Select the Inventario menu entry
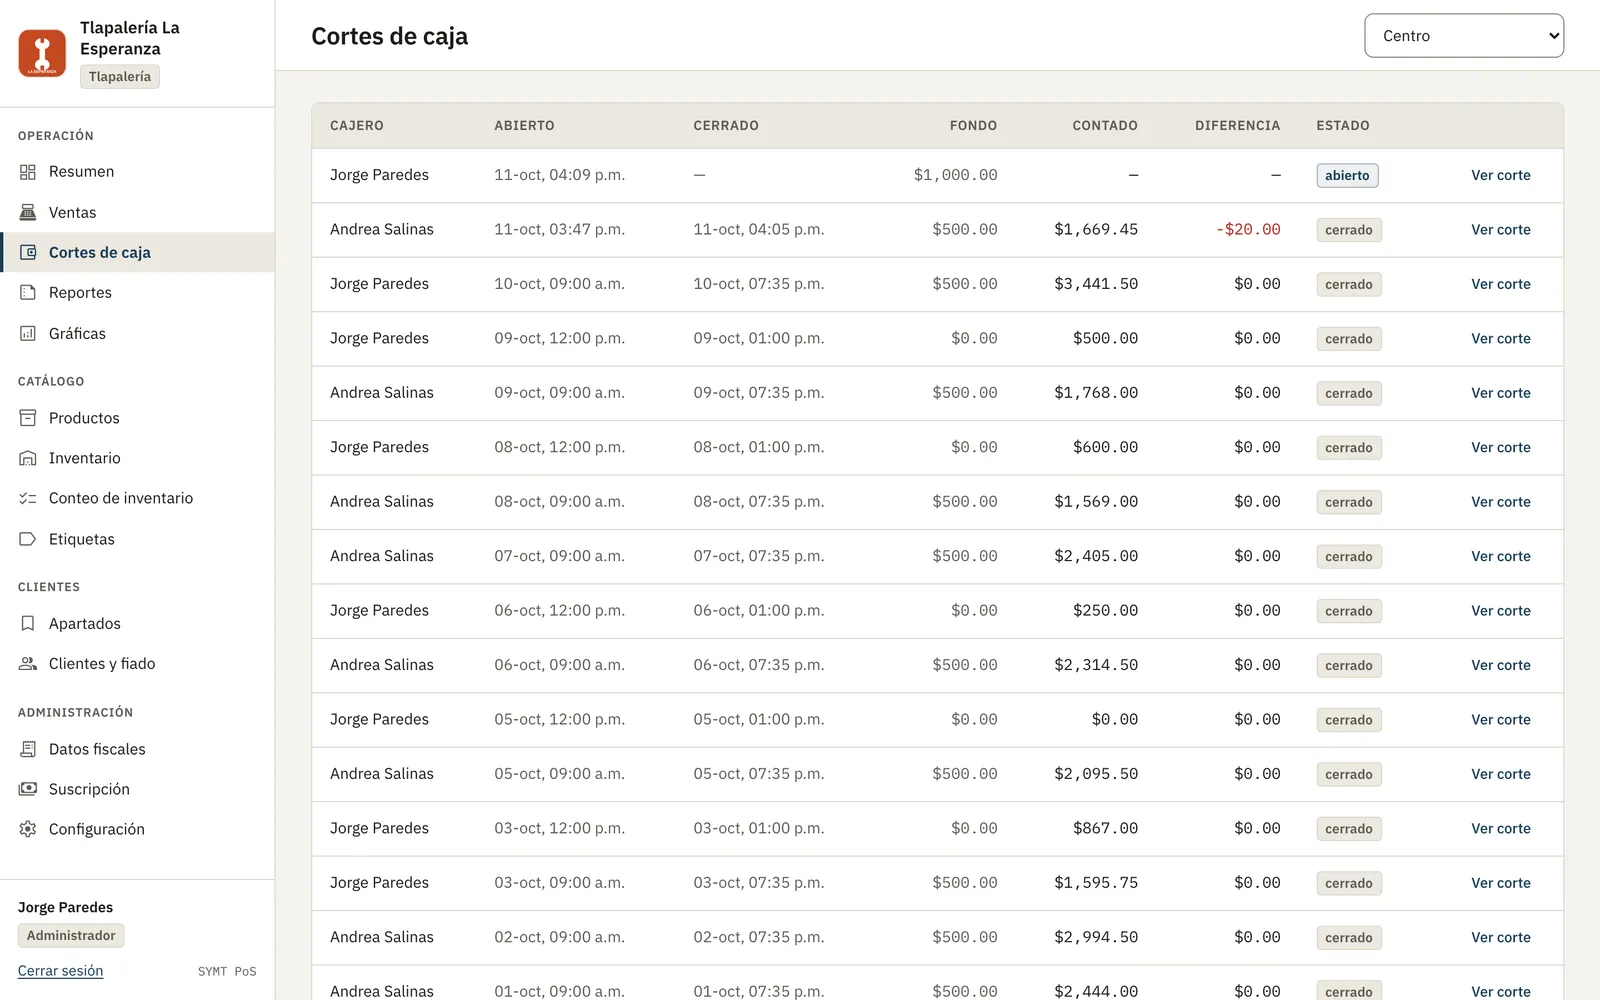Image resolution: width=1600 pixels, height=1000 pixels. (137, 458)
